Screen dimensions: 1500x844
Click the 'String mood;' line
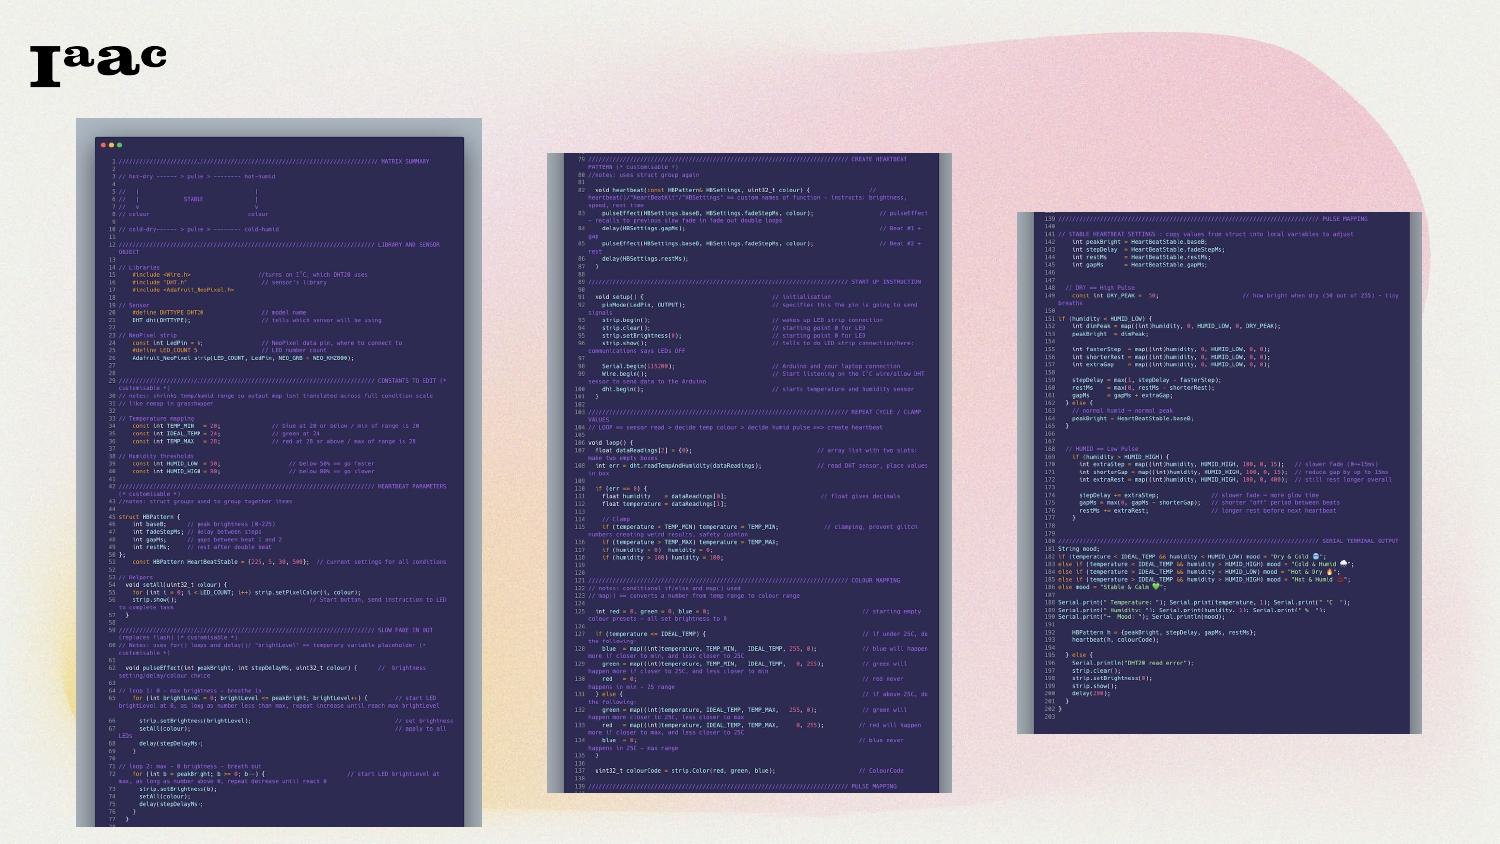[1078, 549]
